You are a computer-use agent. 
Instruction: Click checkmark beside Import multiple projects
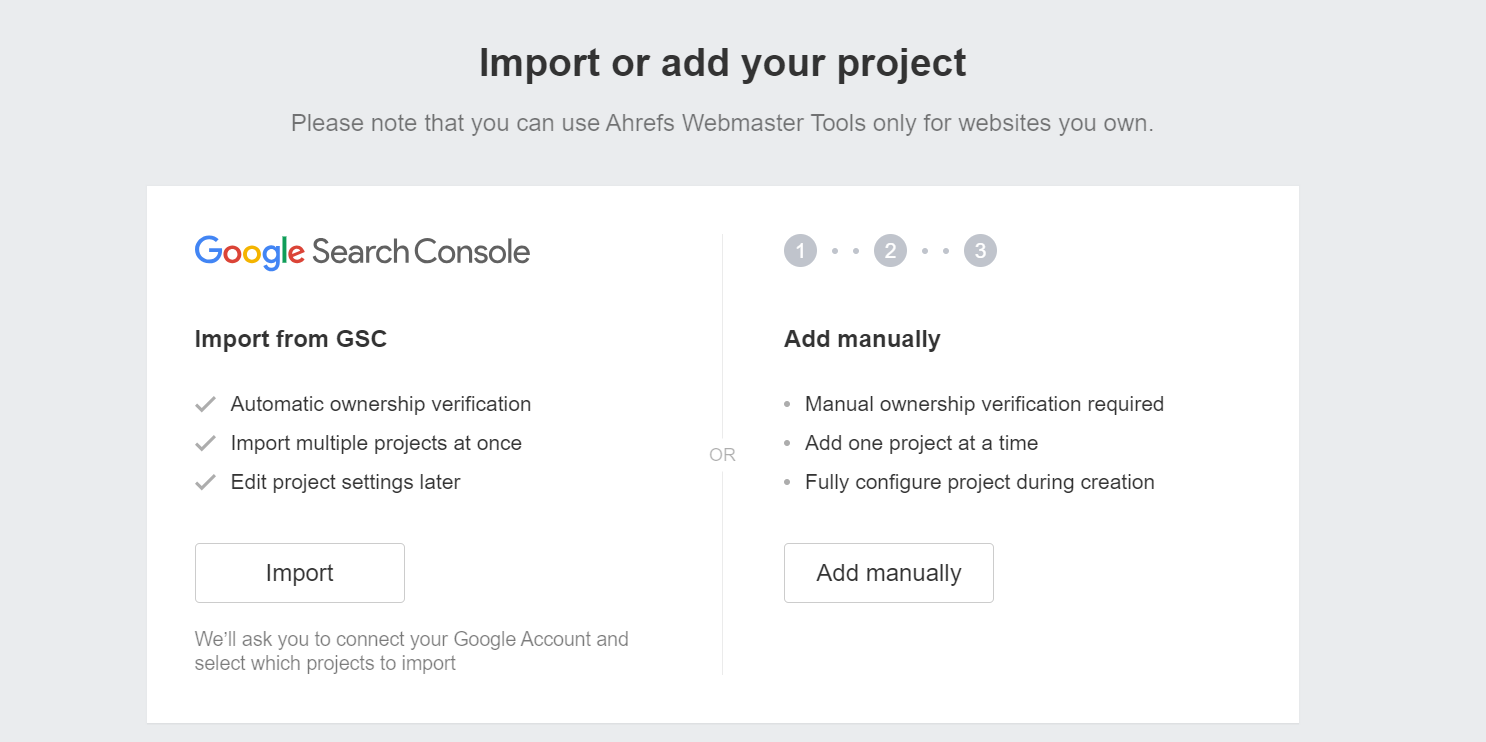coord(206,443)
